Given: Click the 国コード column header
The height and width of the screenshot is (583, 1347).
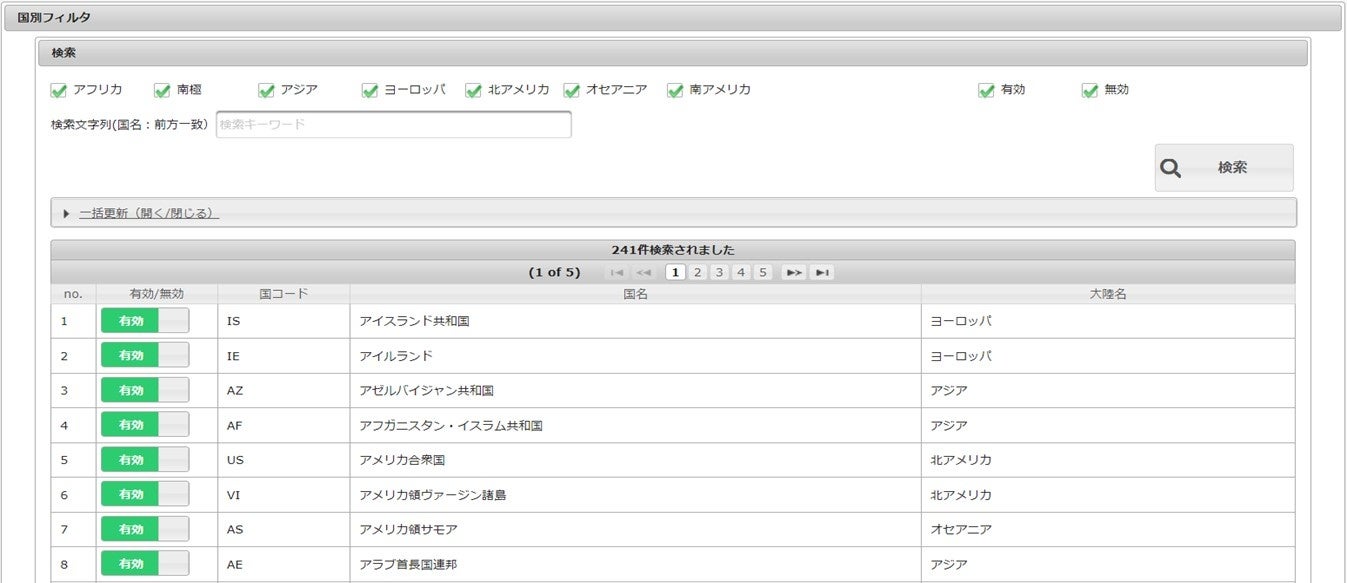Looking at the screenshot, I should (x=284, y=294).
